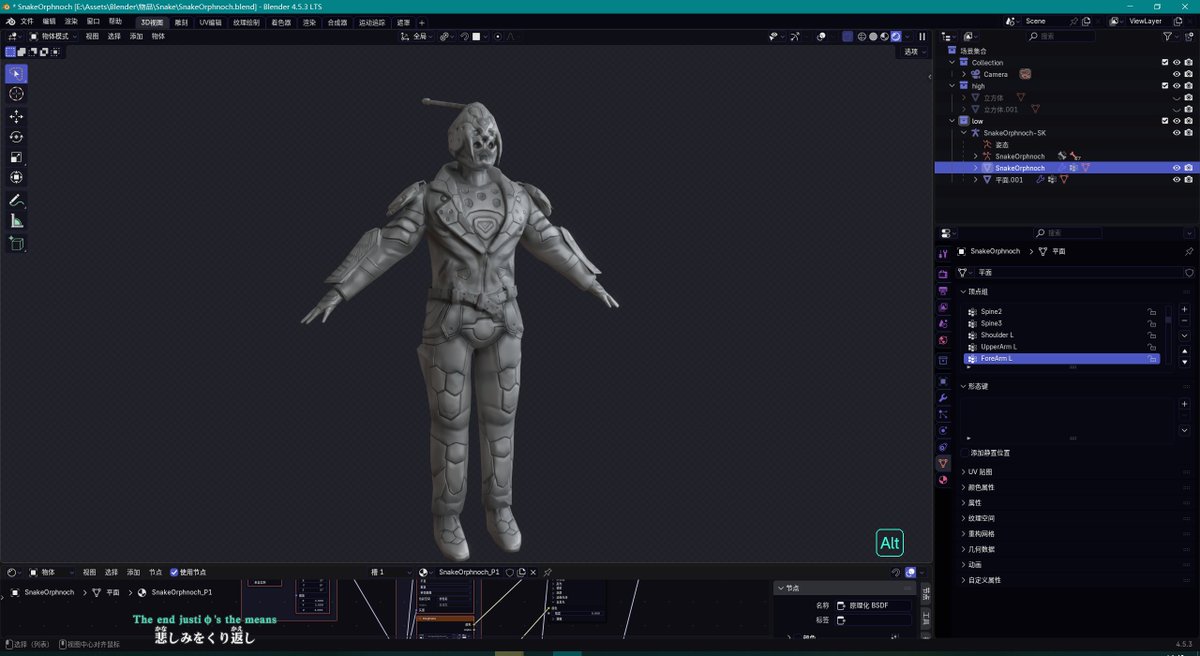Open the 文件 menu

[27, 21]
